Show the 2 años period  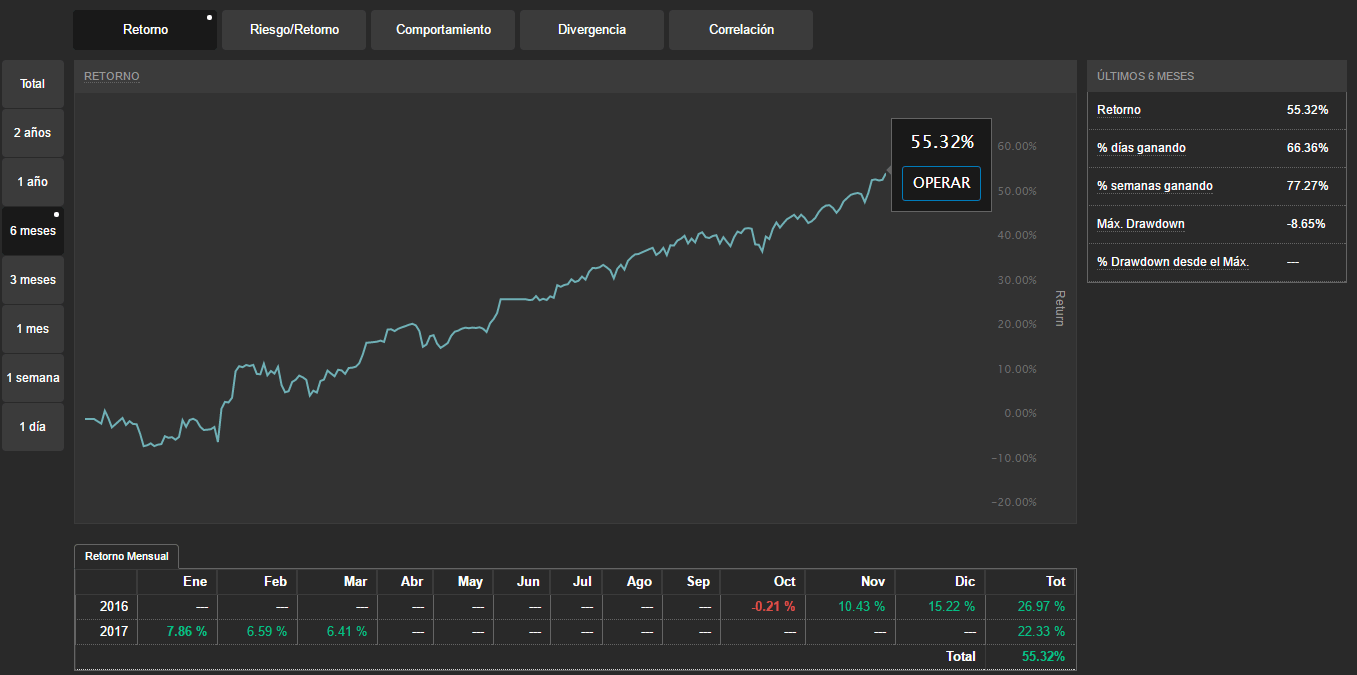point(33,133)
